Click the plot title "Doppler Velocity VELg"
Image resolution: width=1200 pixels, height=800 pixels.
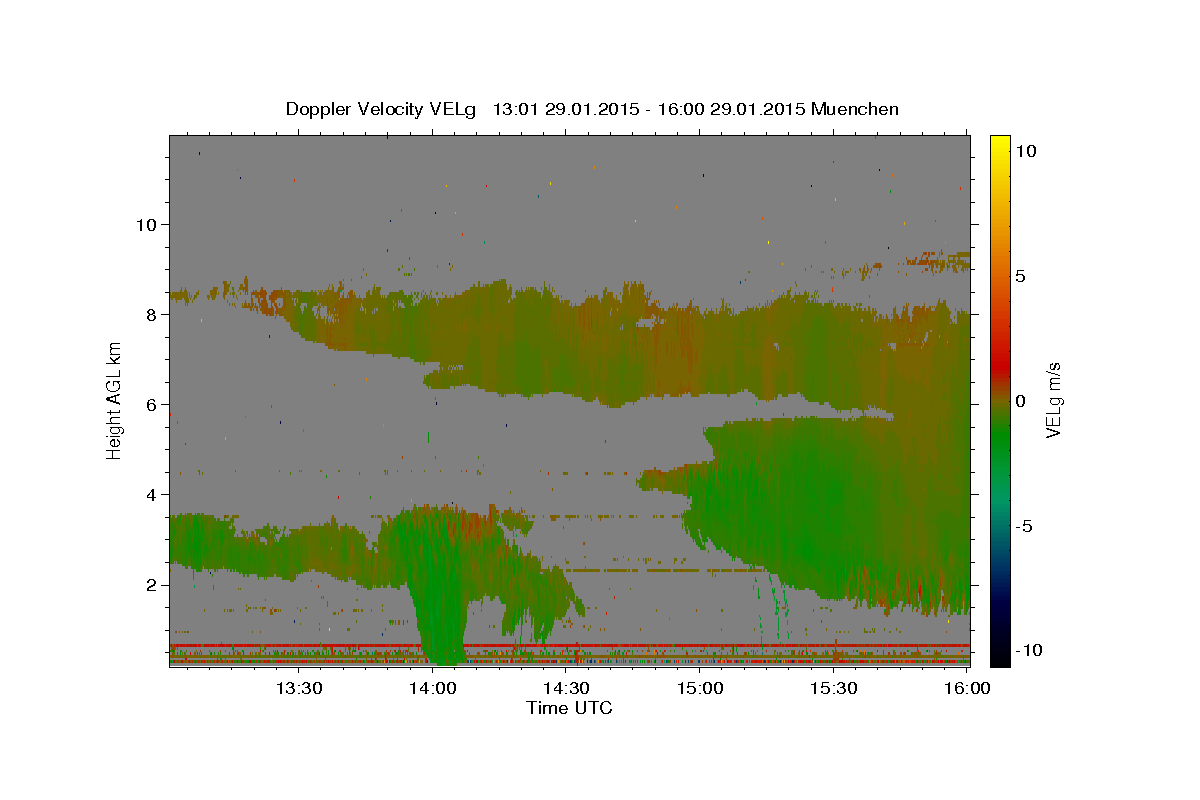pos(383,109)
